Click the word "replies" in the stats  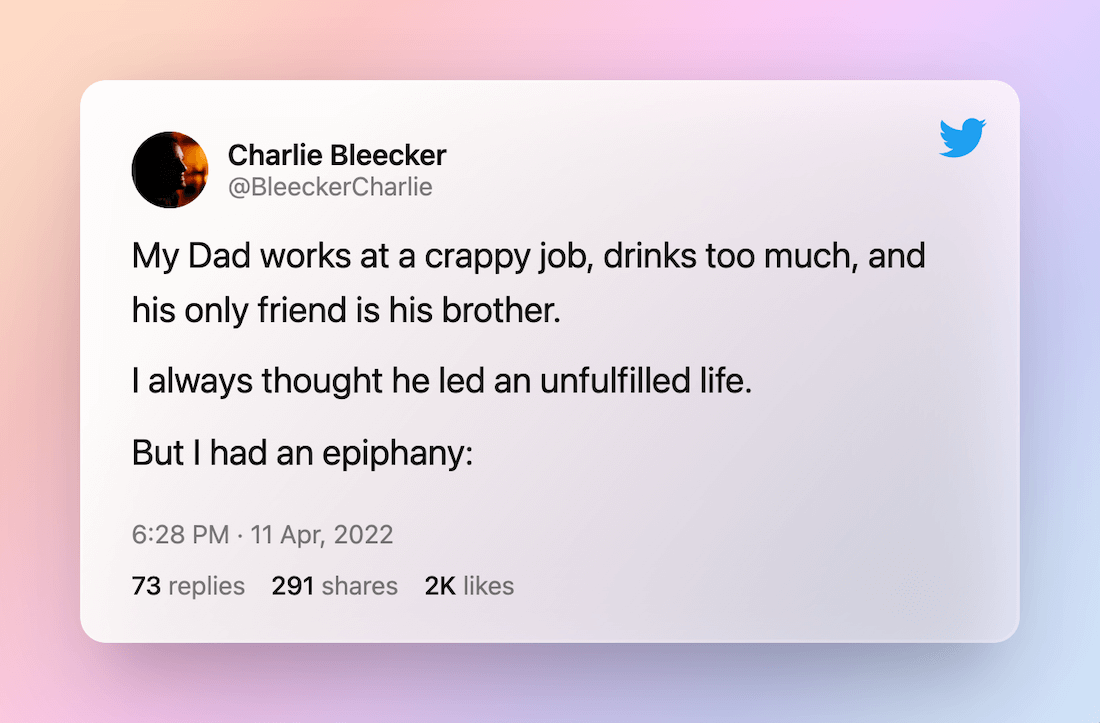[206, 586]
